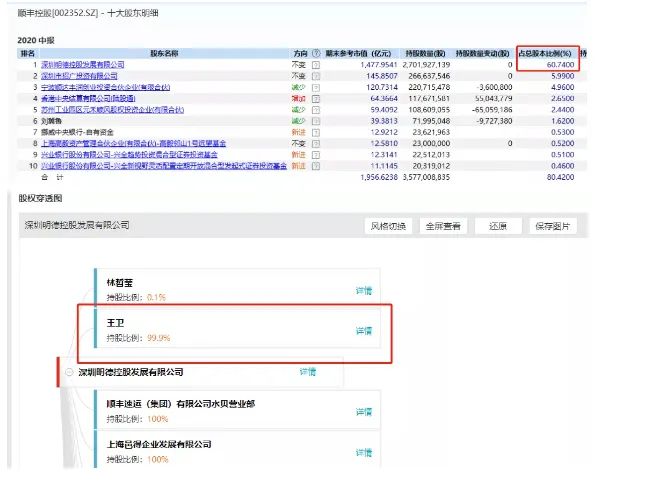Open shareholder link 深圳市招广投资有限公司

point(79,76)
